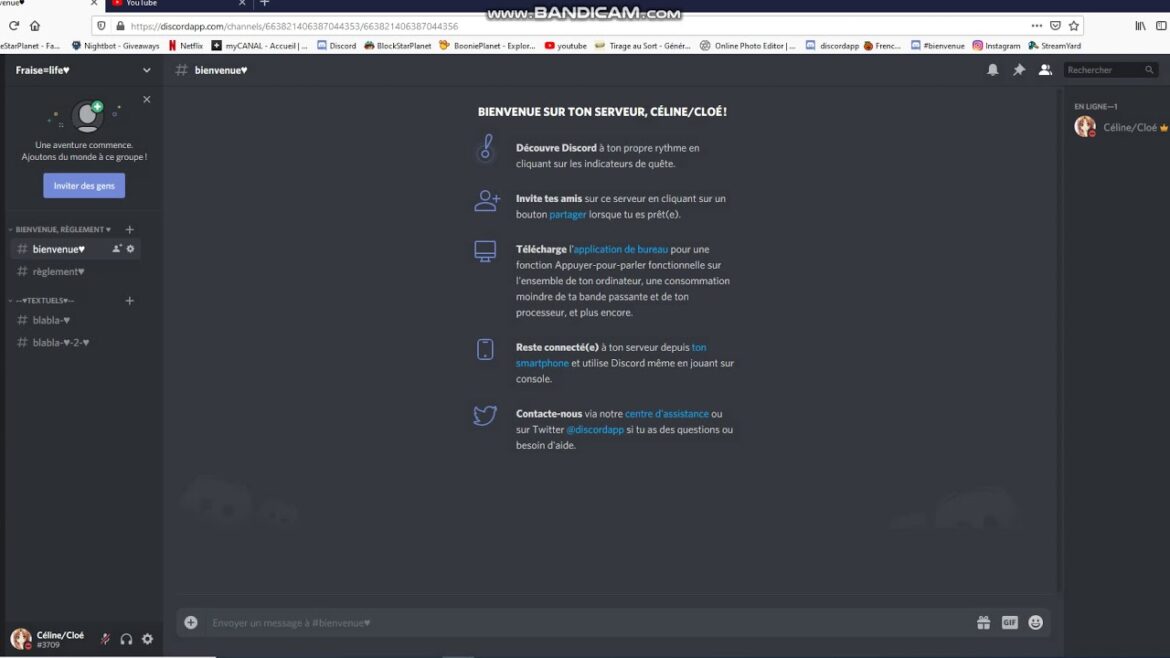Image resolution: width=1170 pixels, height=658 pixels.
Task: Unmute the microphone
Action: tap(106, 638)
